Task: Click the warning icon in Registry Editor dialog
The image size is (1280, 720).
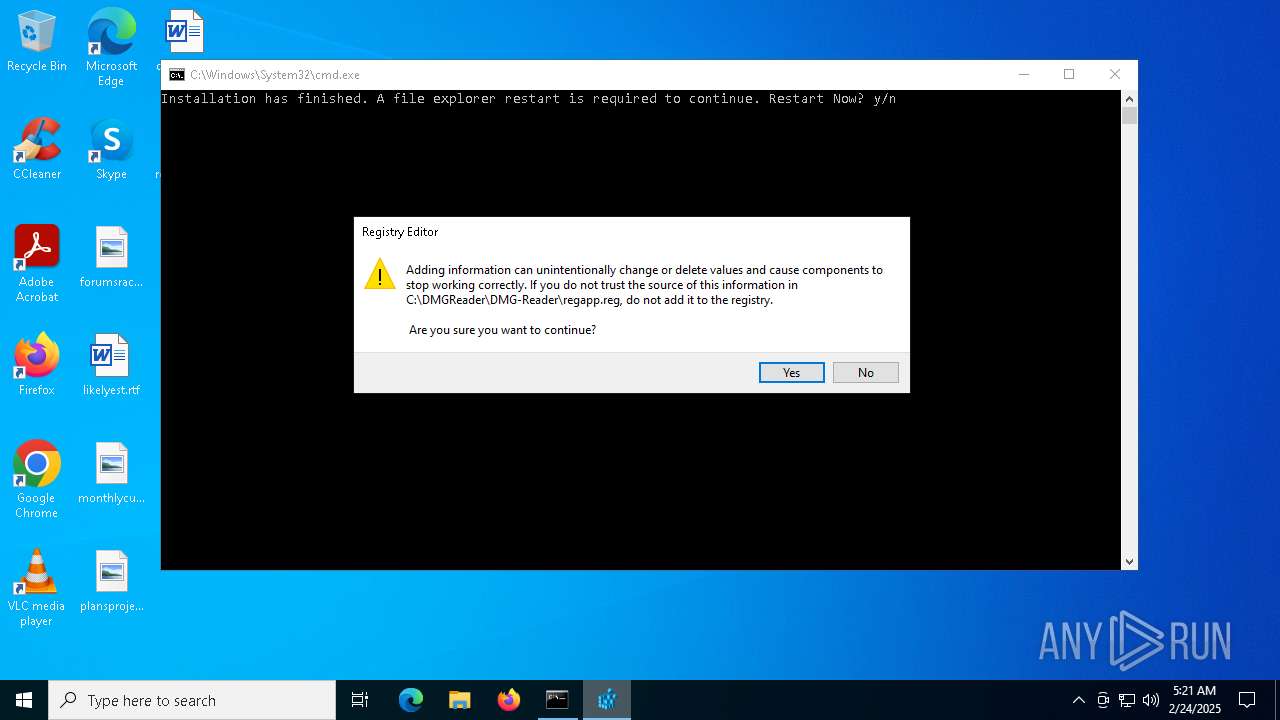Action: click(x=380, y=275)
